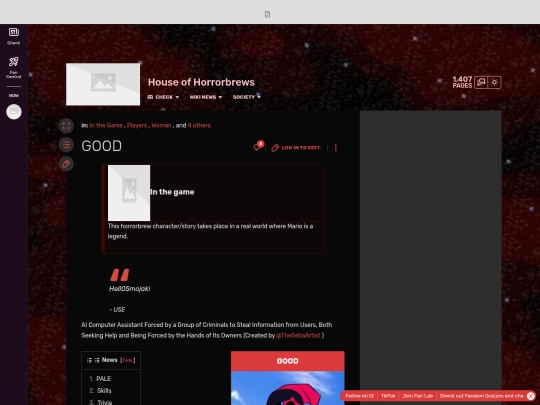Open the In the Game category
540x405 pixels.
tap(106, 125)
